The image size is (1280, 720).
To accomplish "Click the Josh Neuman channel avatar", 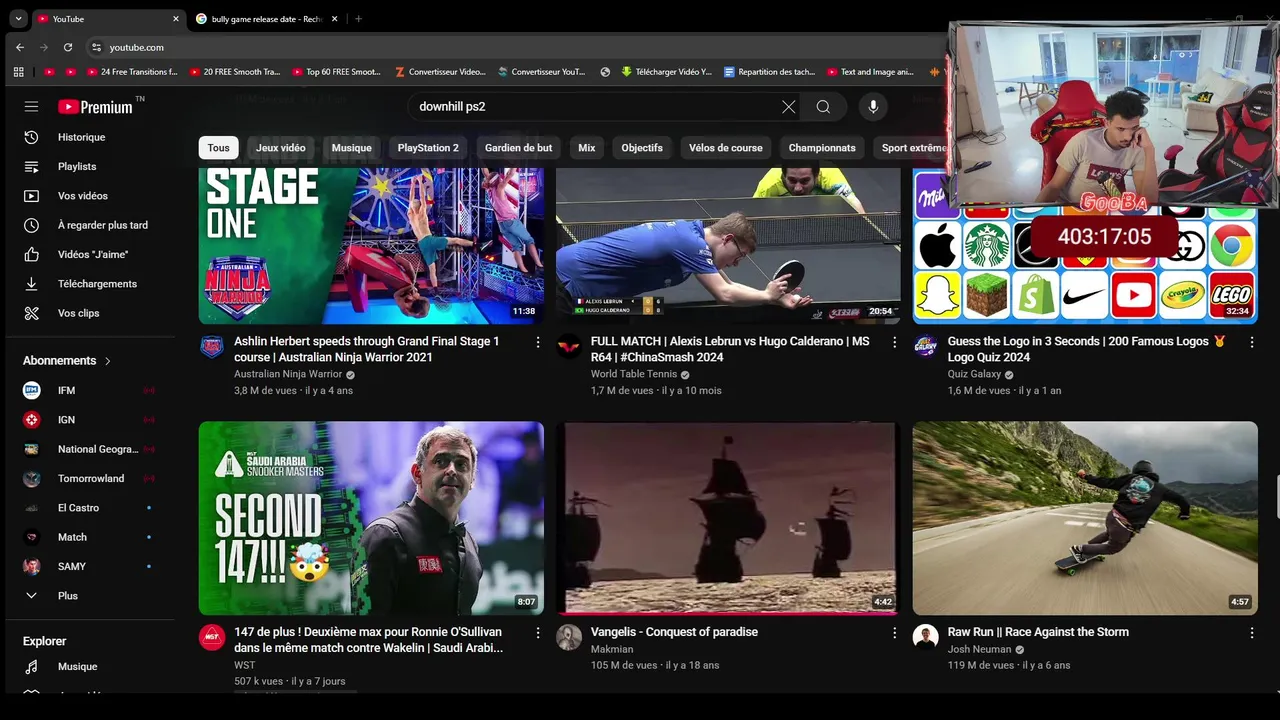I will (925, 637).
